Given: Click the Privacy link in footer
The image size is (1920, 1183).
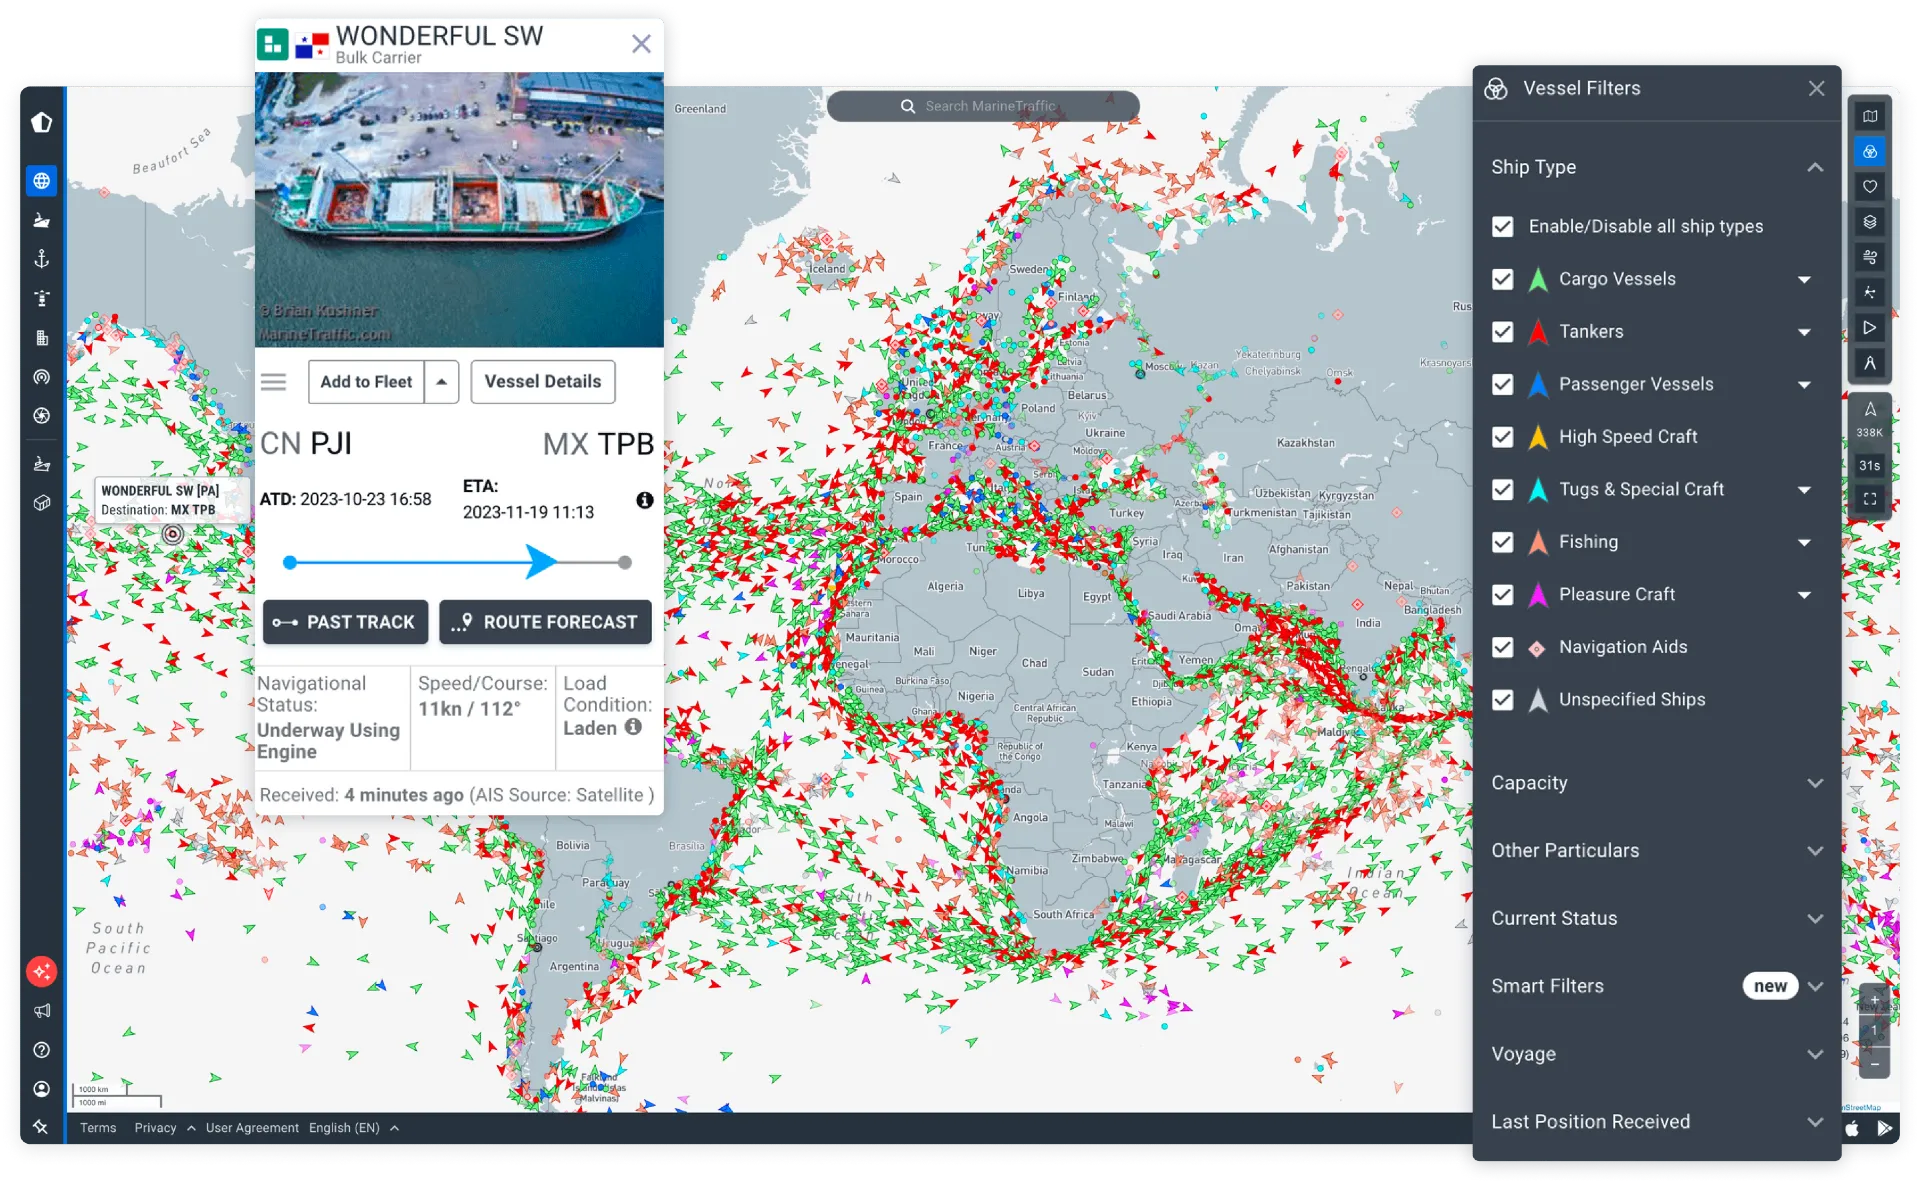Looking at the screenshot, I should (155, 1127).
